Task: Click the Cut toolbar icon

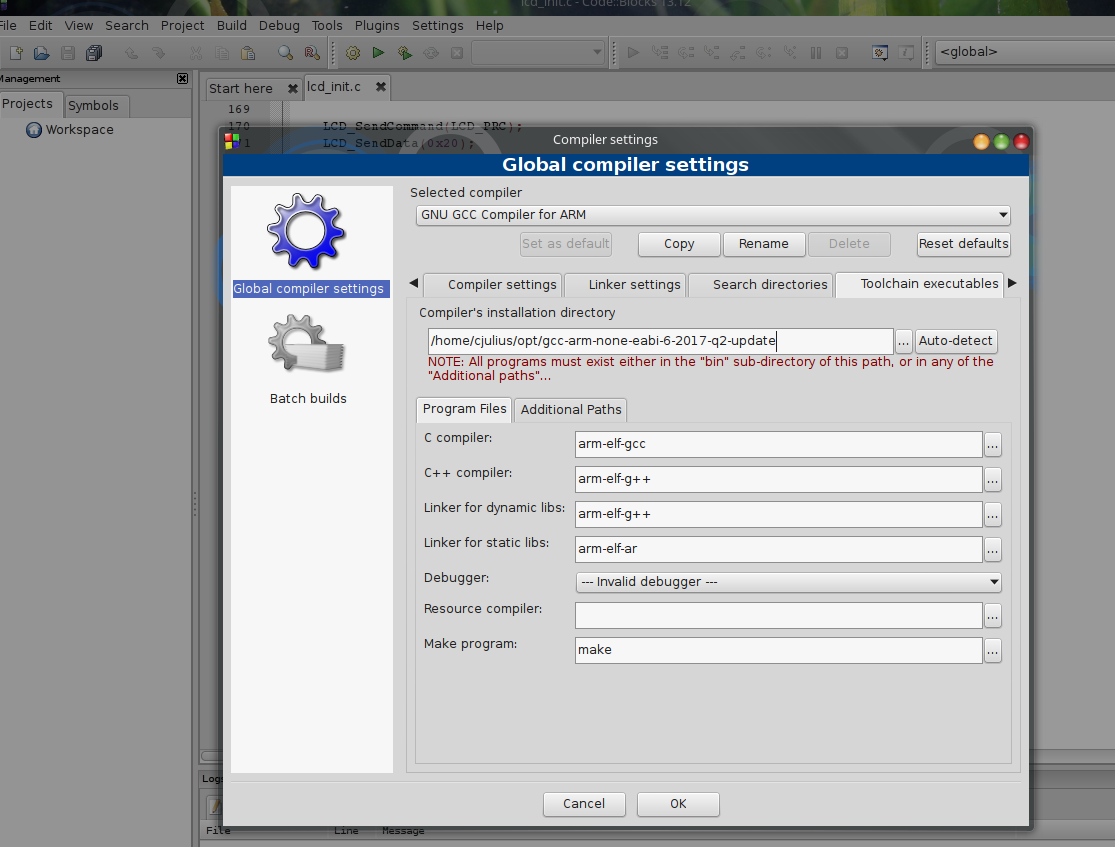Action: [196, 53]
